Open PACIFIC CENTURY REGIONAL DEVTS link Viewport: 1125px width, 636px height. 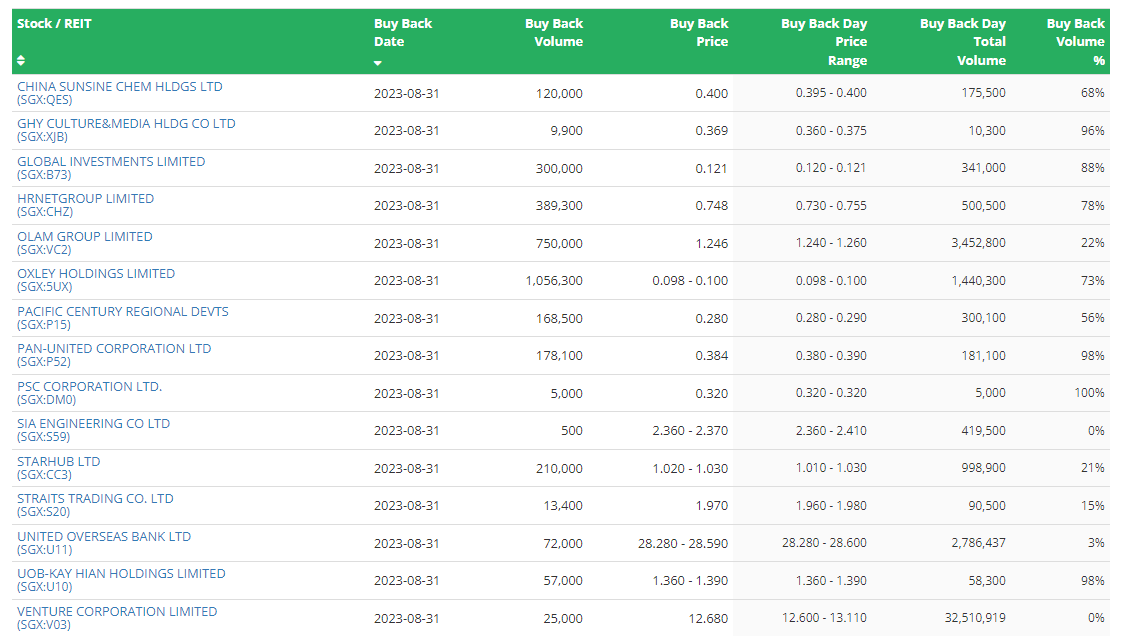point(123,318)
